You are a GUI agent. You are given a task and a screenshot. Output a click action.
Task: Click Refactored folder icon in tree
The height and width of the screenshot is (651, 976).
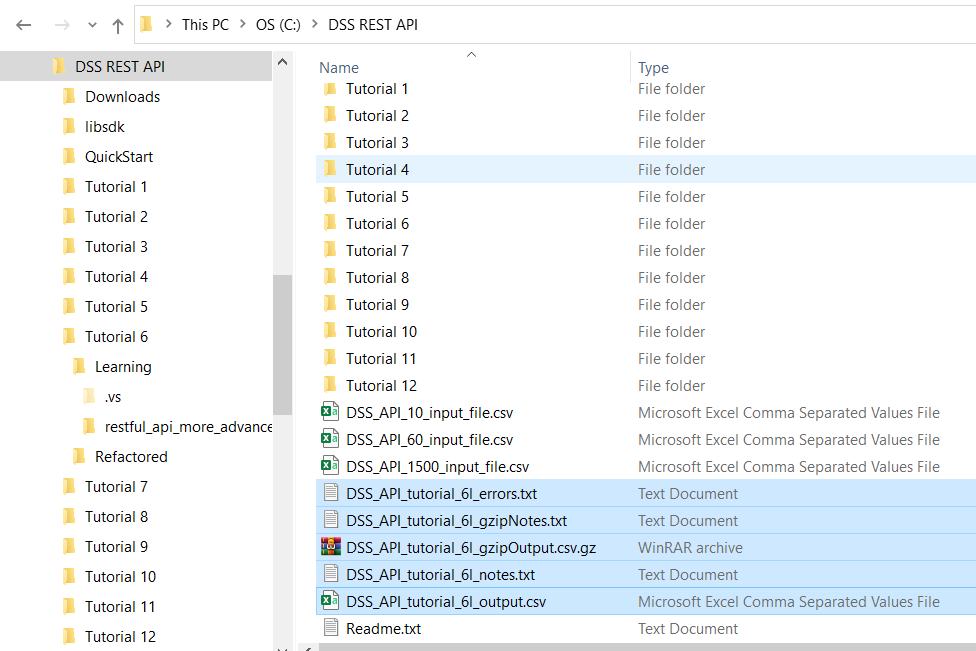80,457
